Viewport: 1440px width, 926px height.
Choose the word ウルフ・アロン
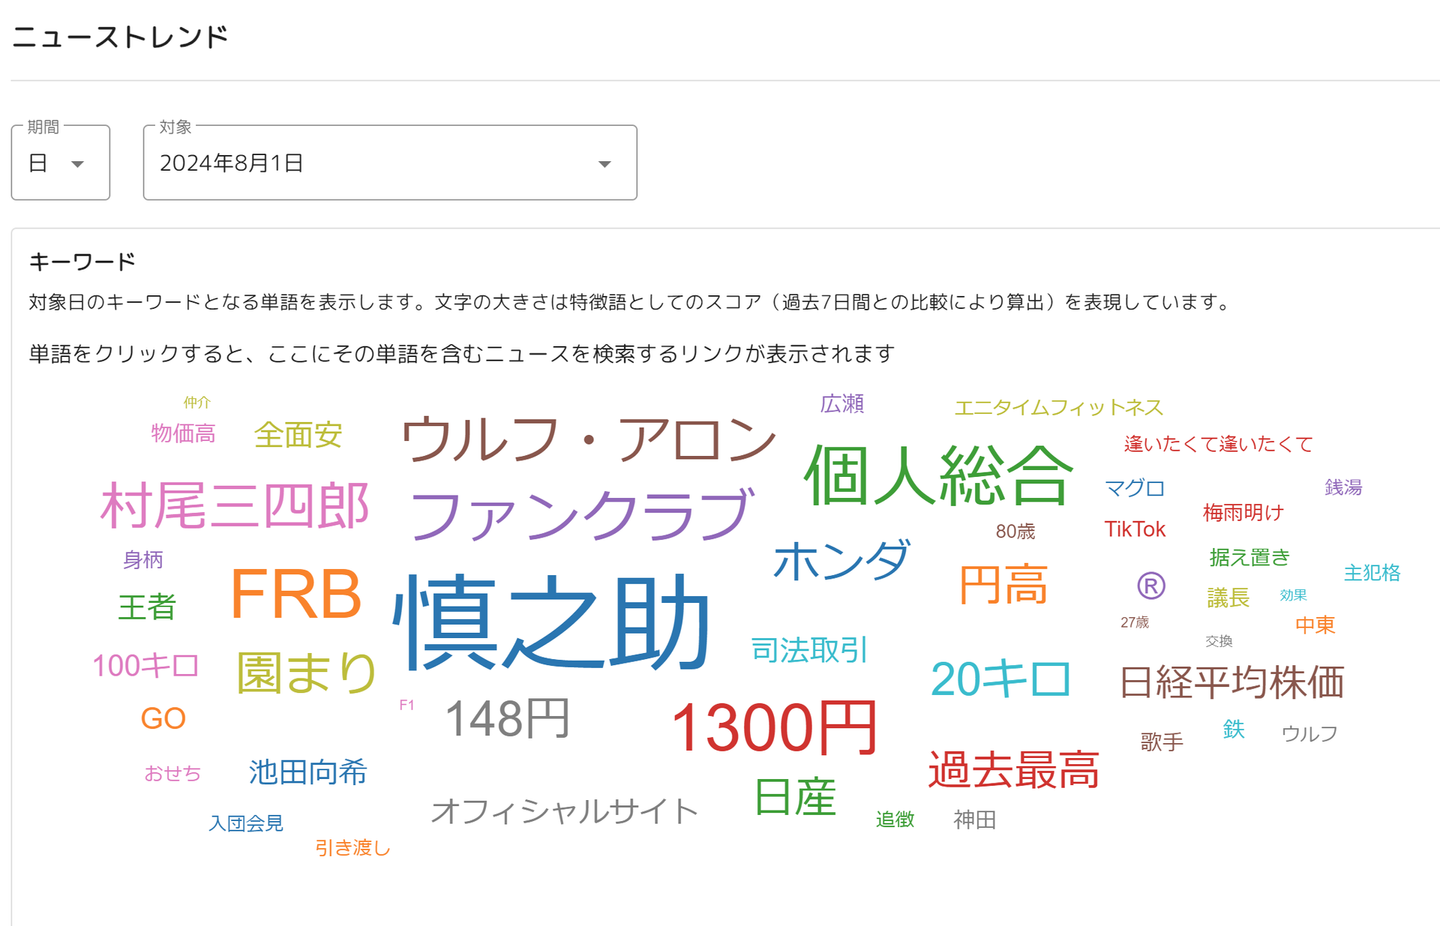pyautogui.click(x=588, y=439)
